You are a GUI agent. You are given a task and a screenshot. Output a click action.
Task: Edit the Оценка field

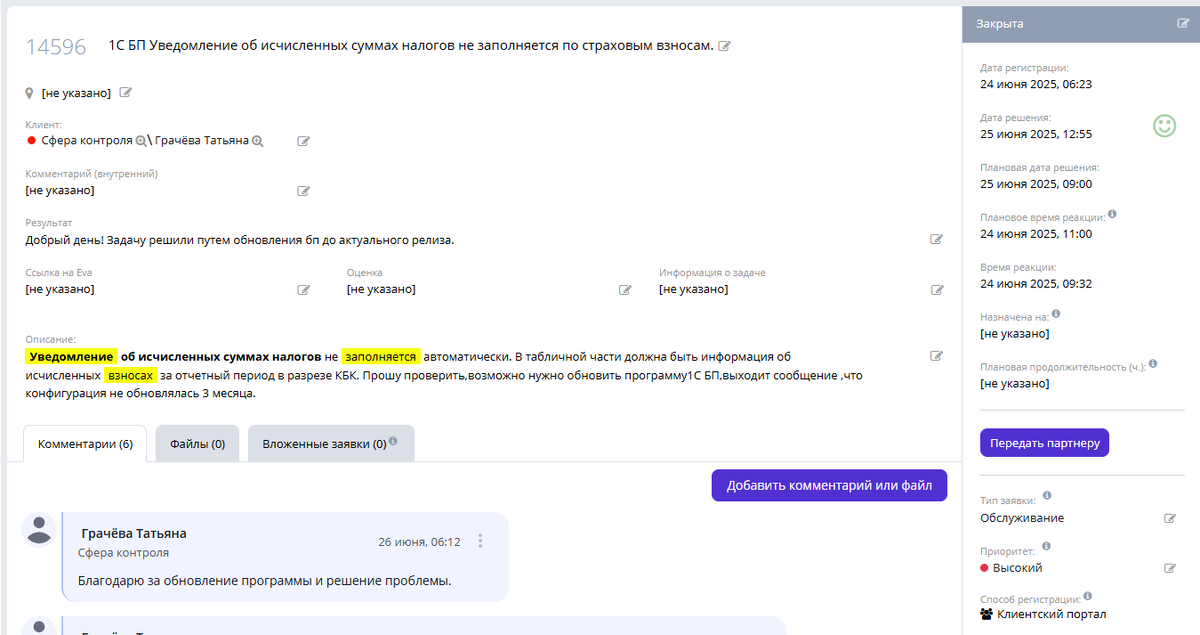625,290
